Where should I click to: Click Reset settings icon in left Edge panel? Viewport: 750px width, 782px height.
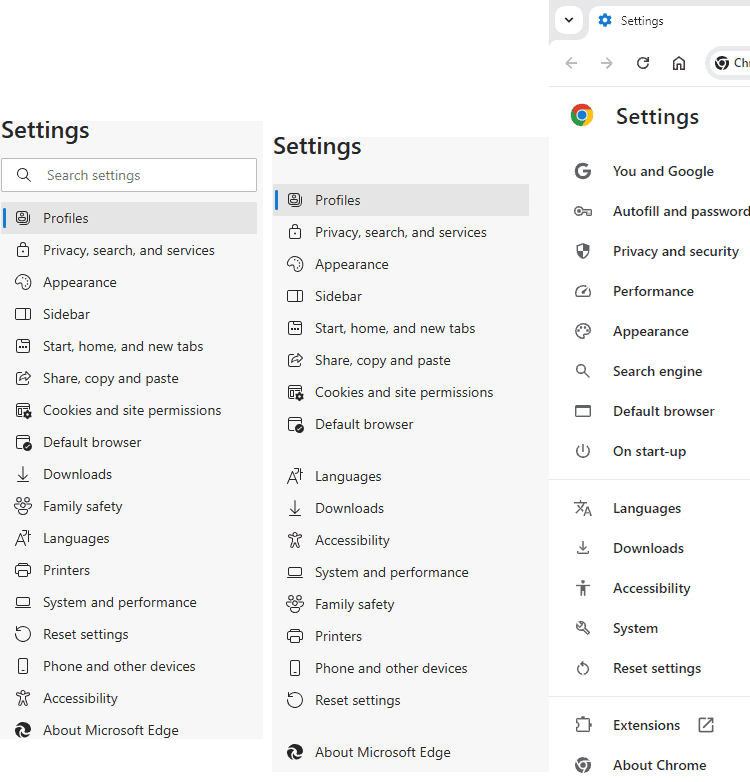(23, 634)
